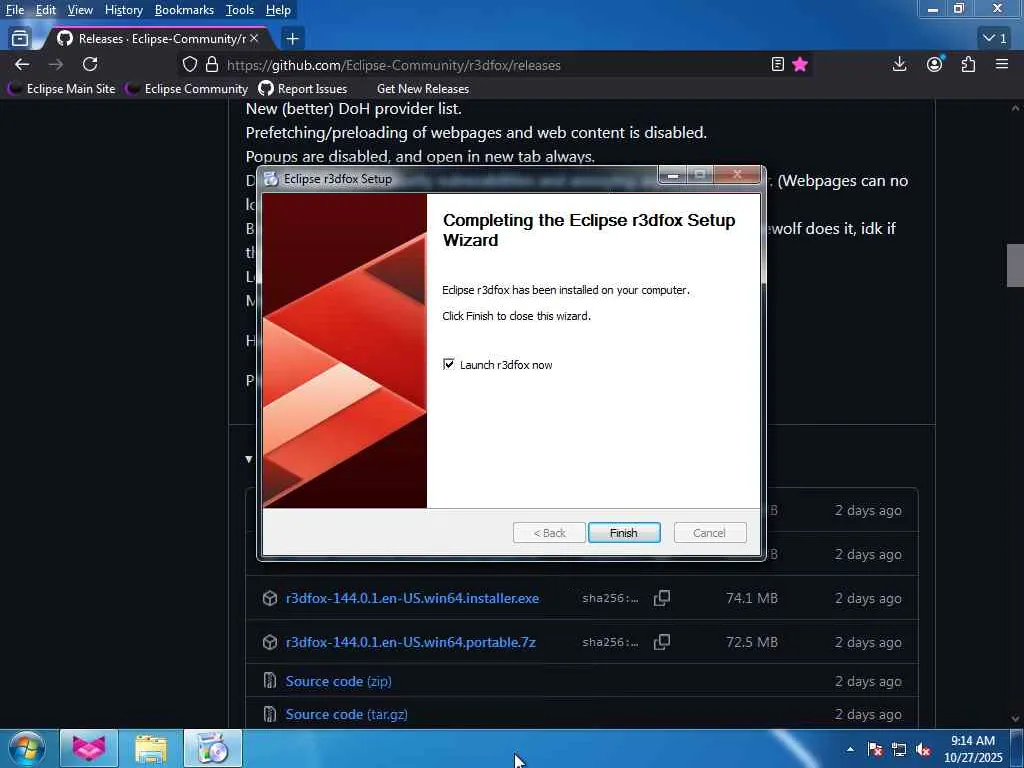
Task: Open the Extensions puzzle icon
Action: [x=968, y=64]
